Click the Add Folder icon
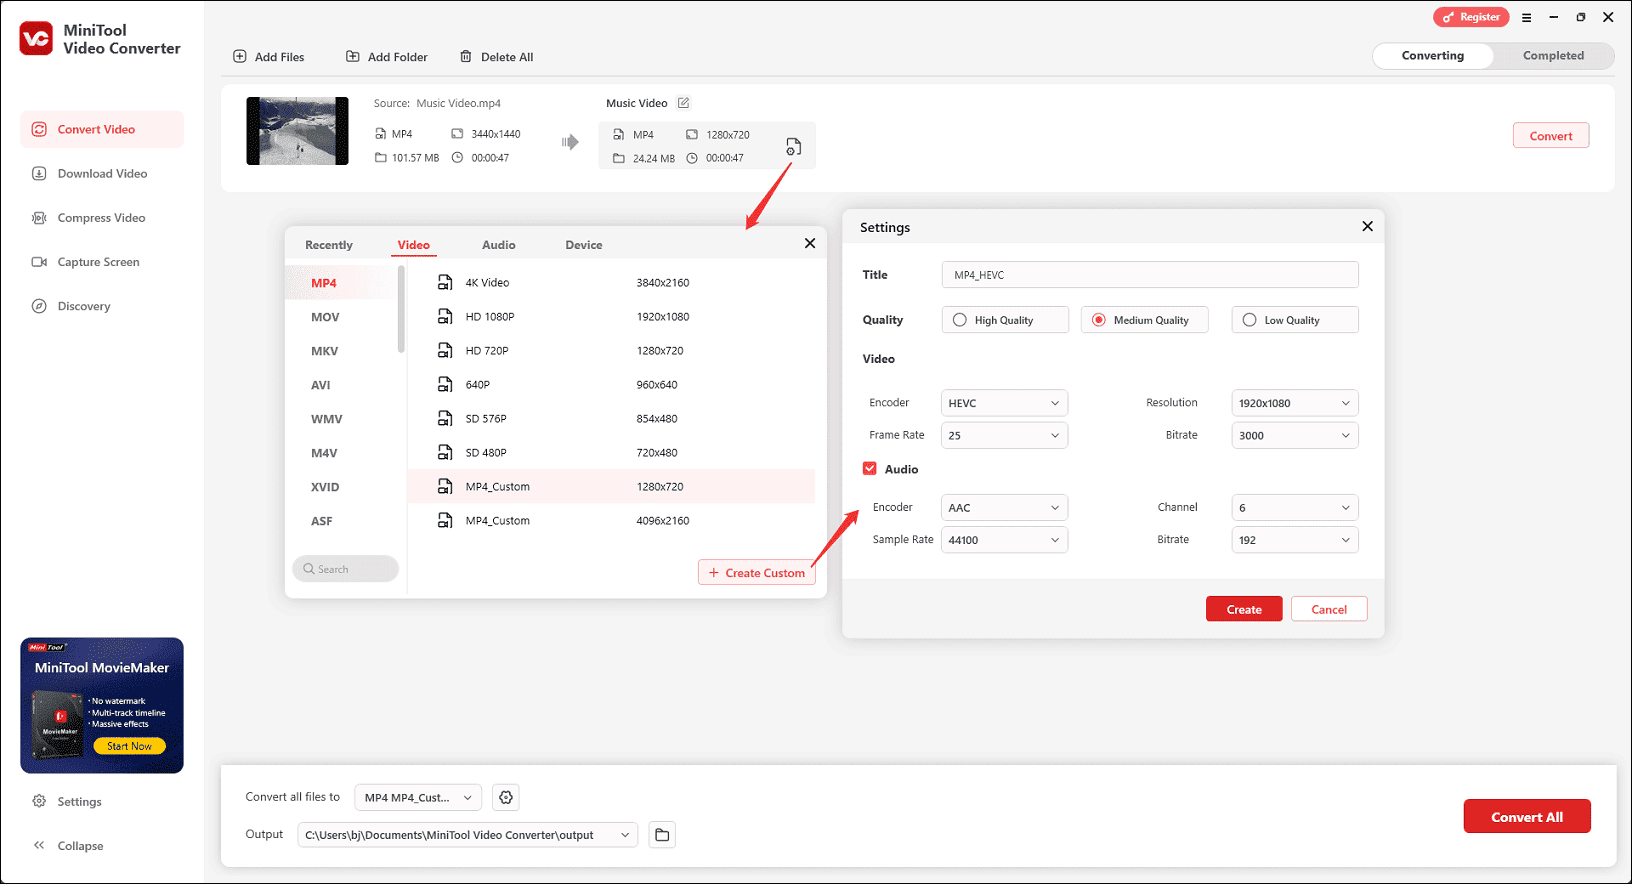 pos(353,57)
